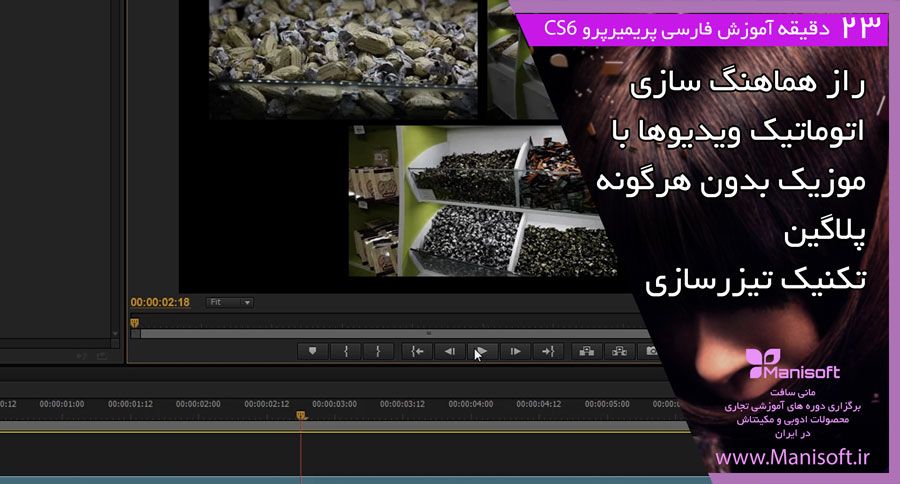Click timeline ruler at 00:00:04:00

471,404
